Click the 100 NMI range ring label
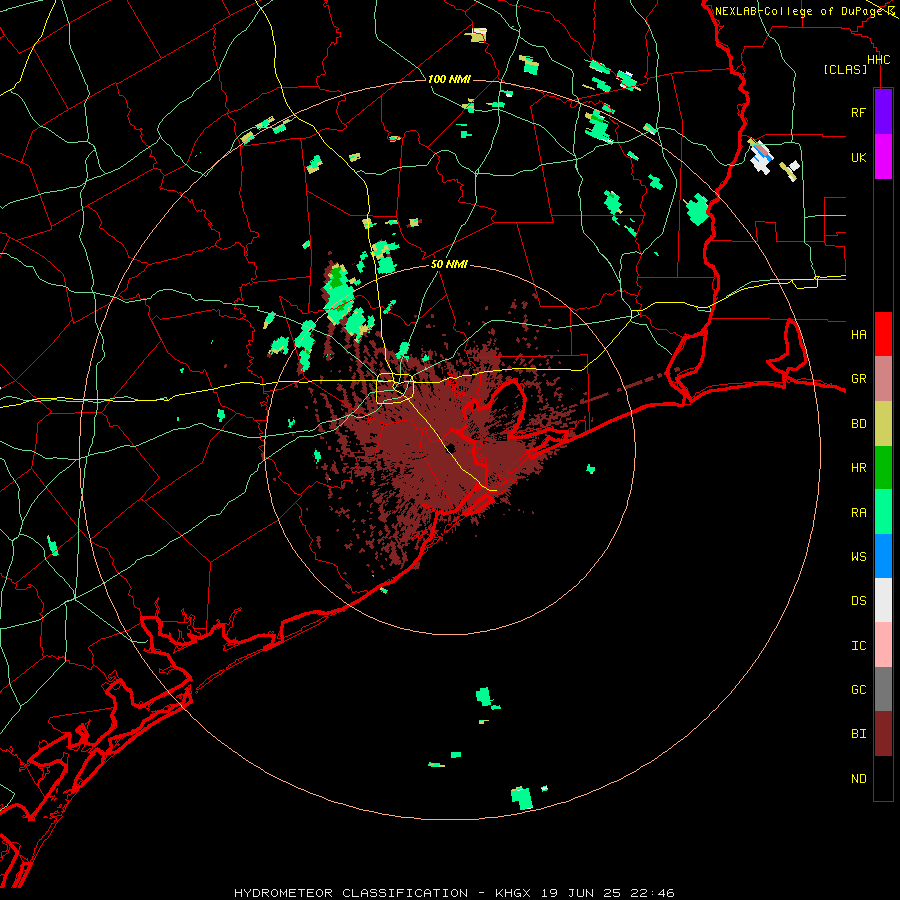Image resolution: width=900 pixels, height=900 pixels. [449, 79]
